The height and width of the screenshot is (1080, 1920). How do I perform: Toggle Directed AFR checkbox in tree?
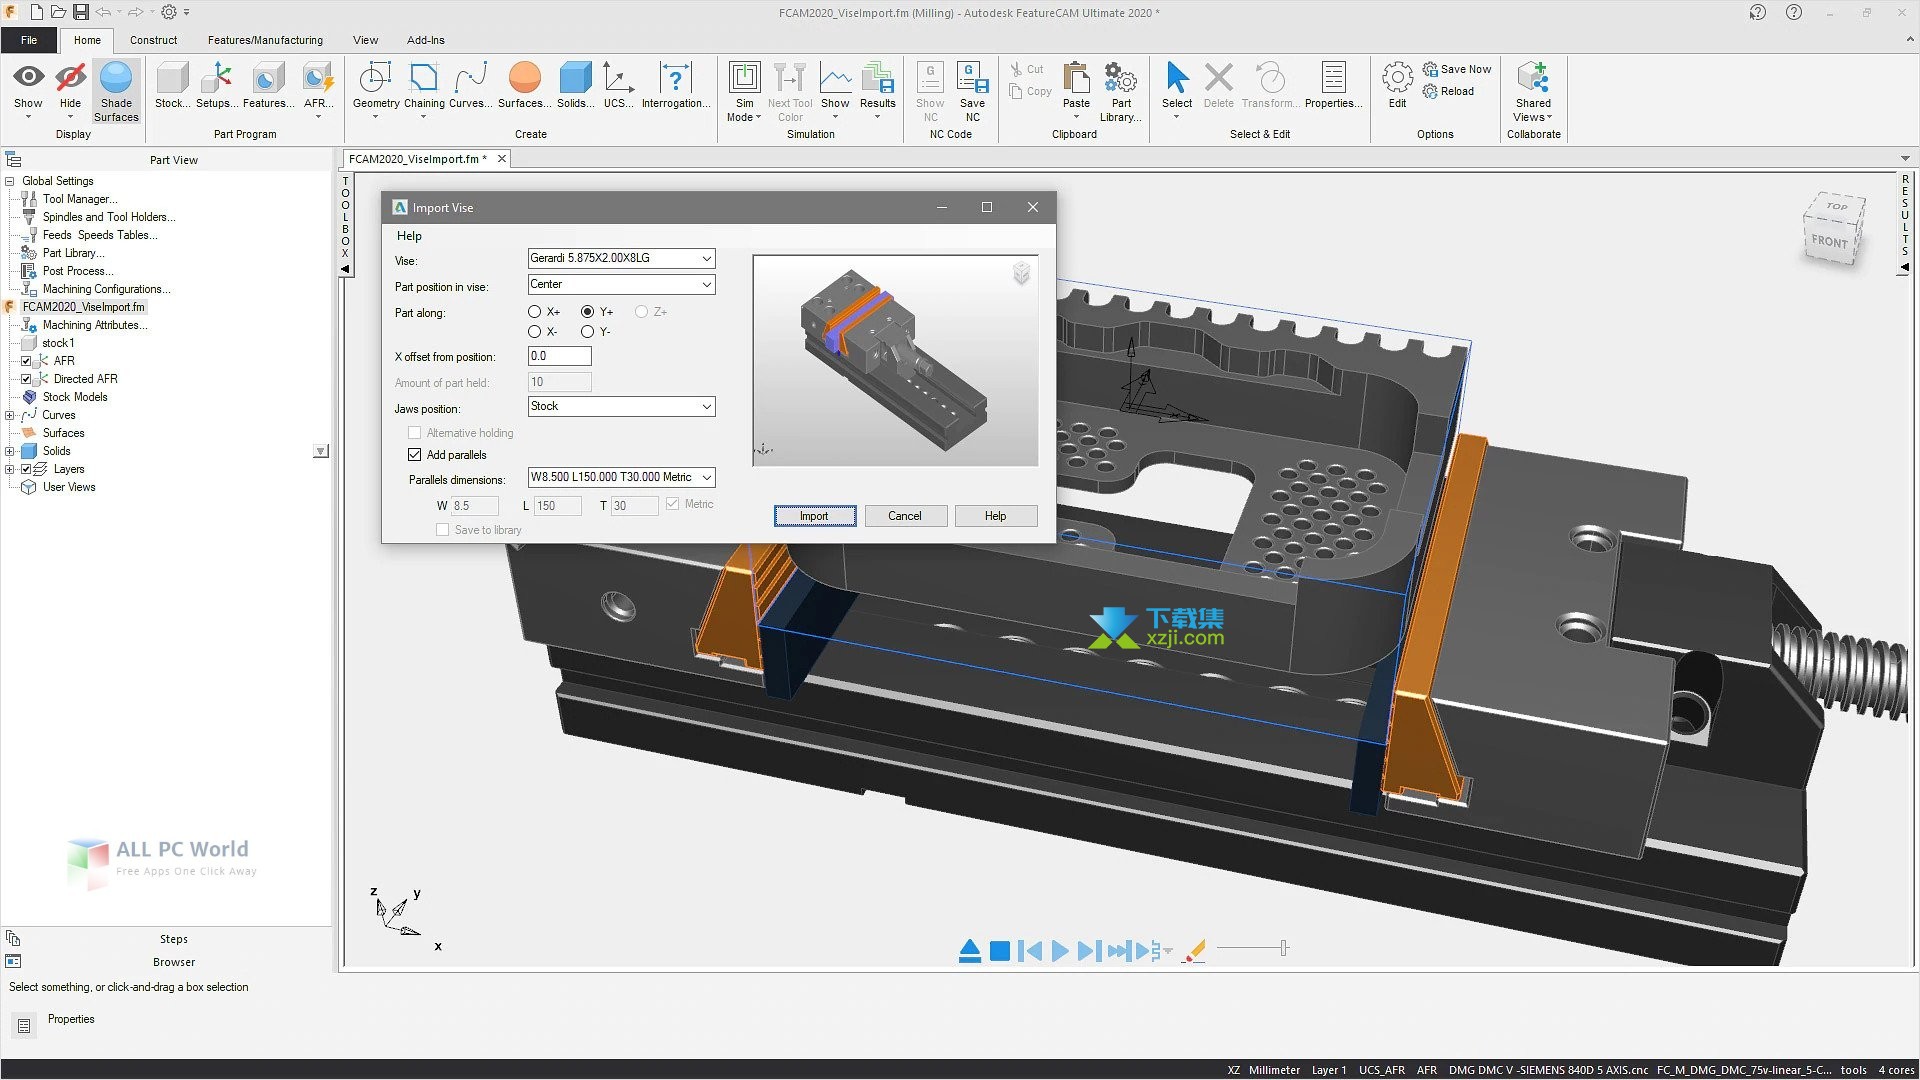(x=27, y=379)
